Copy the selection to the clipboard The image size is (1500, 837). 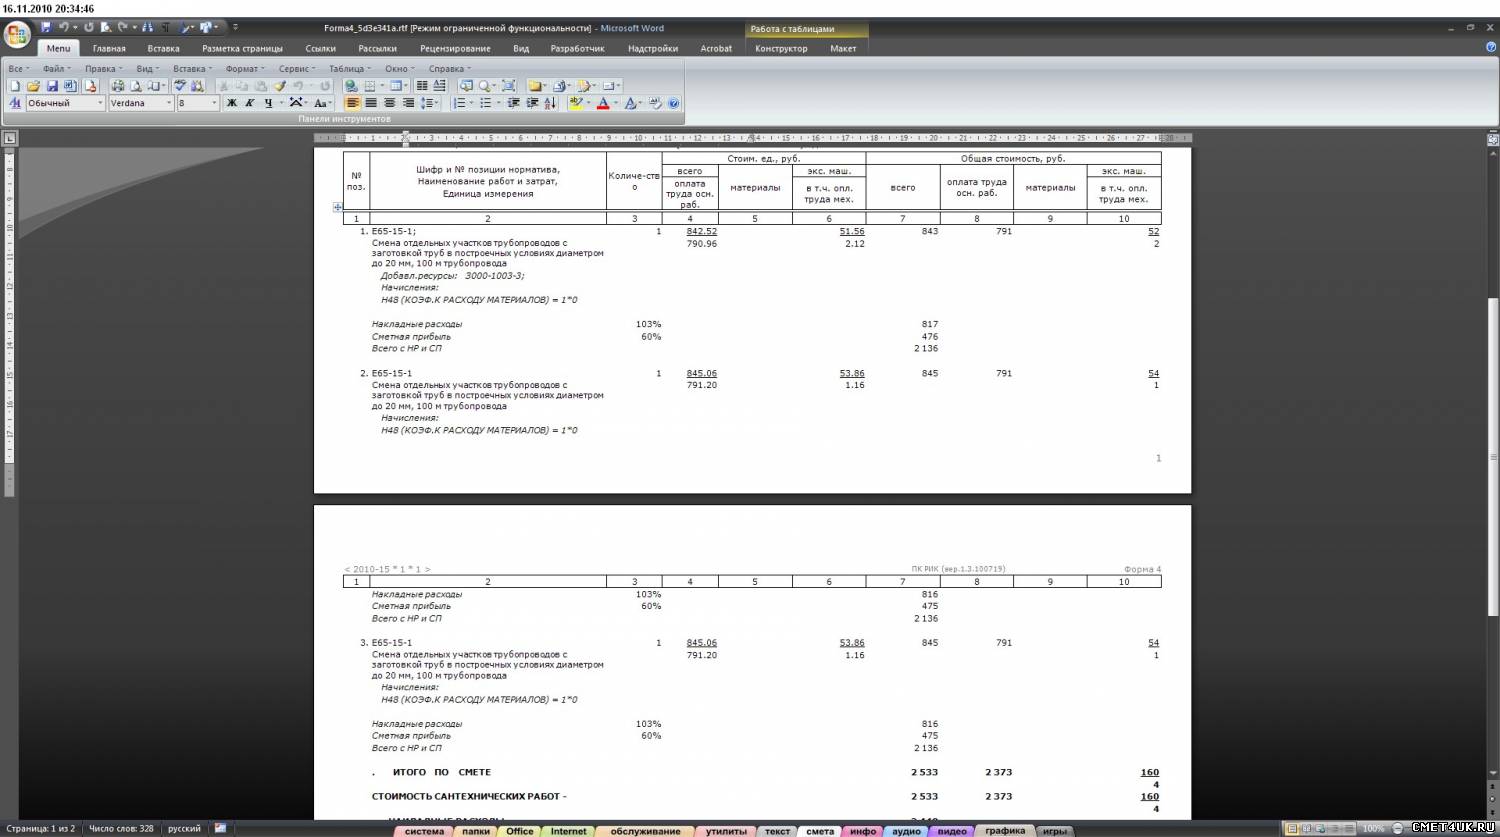242,86
